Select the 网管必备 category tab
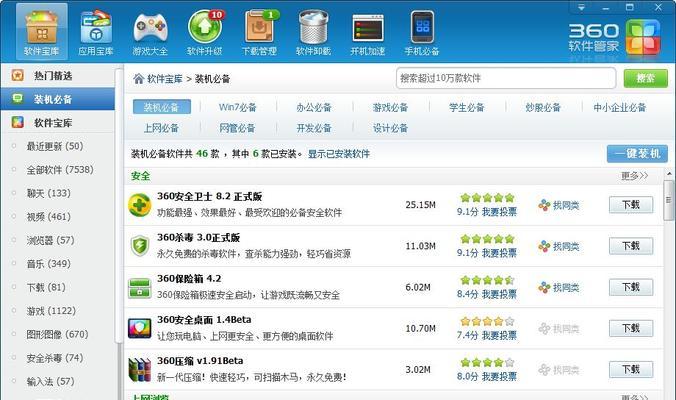The height and width of the screenshot is (400, 676). (238, 128)
